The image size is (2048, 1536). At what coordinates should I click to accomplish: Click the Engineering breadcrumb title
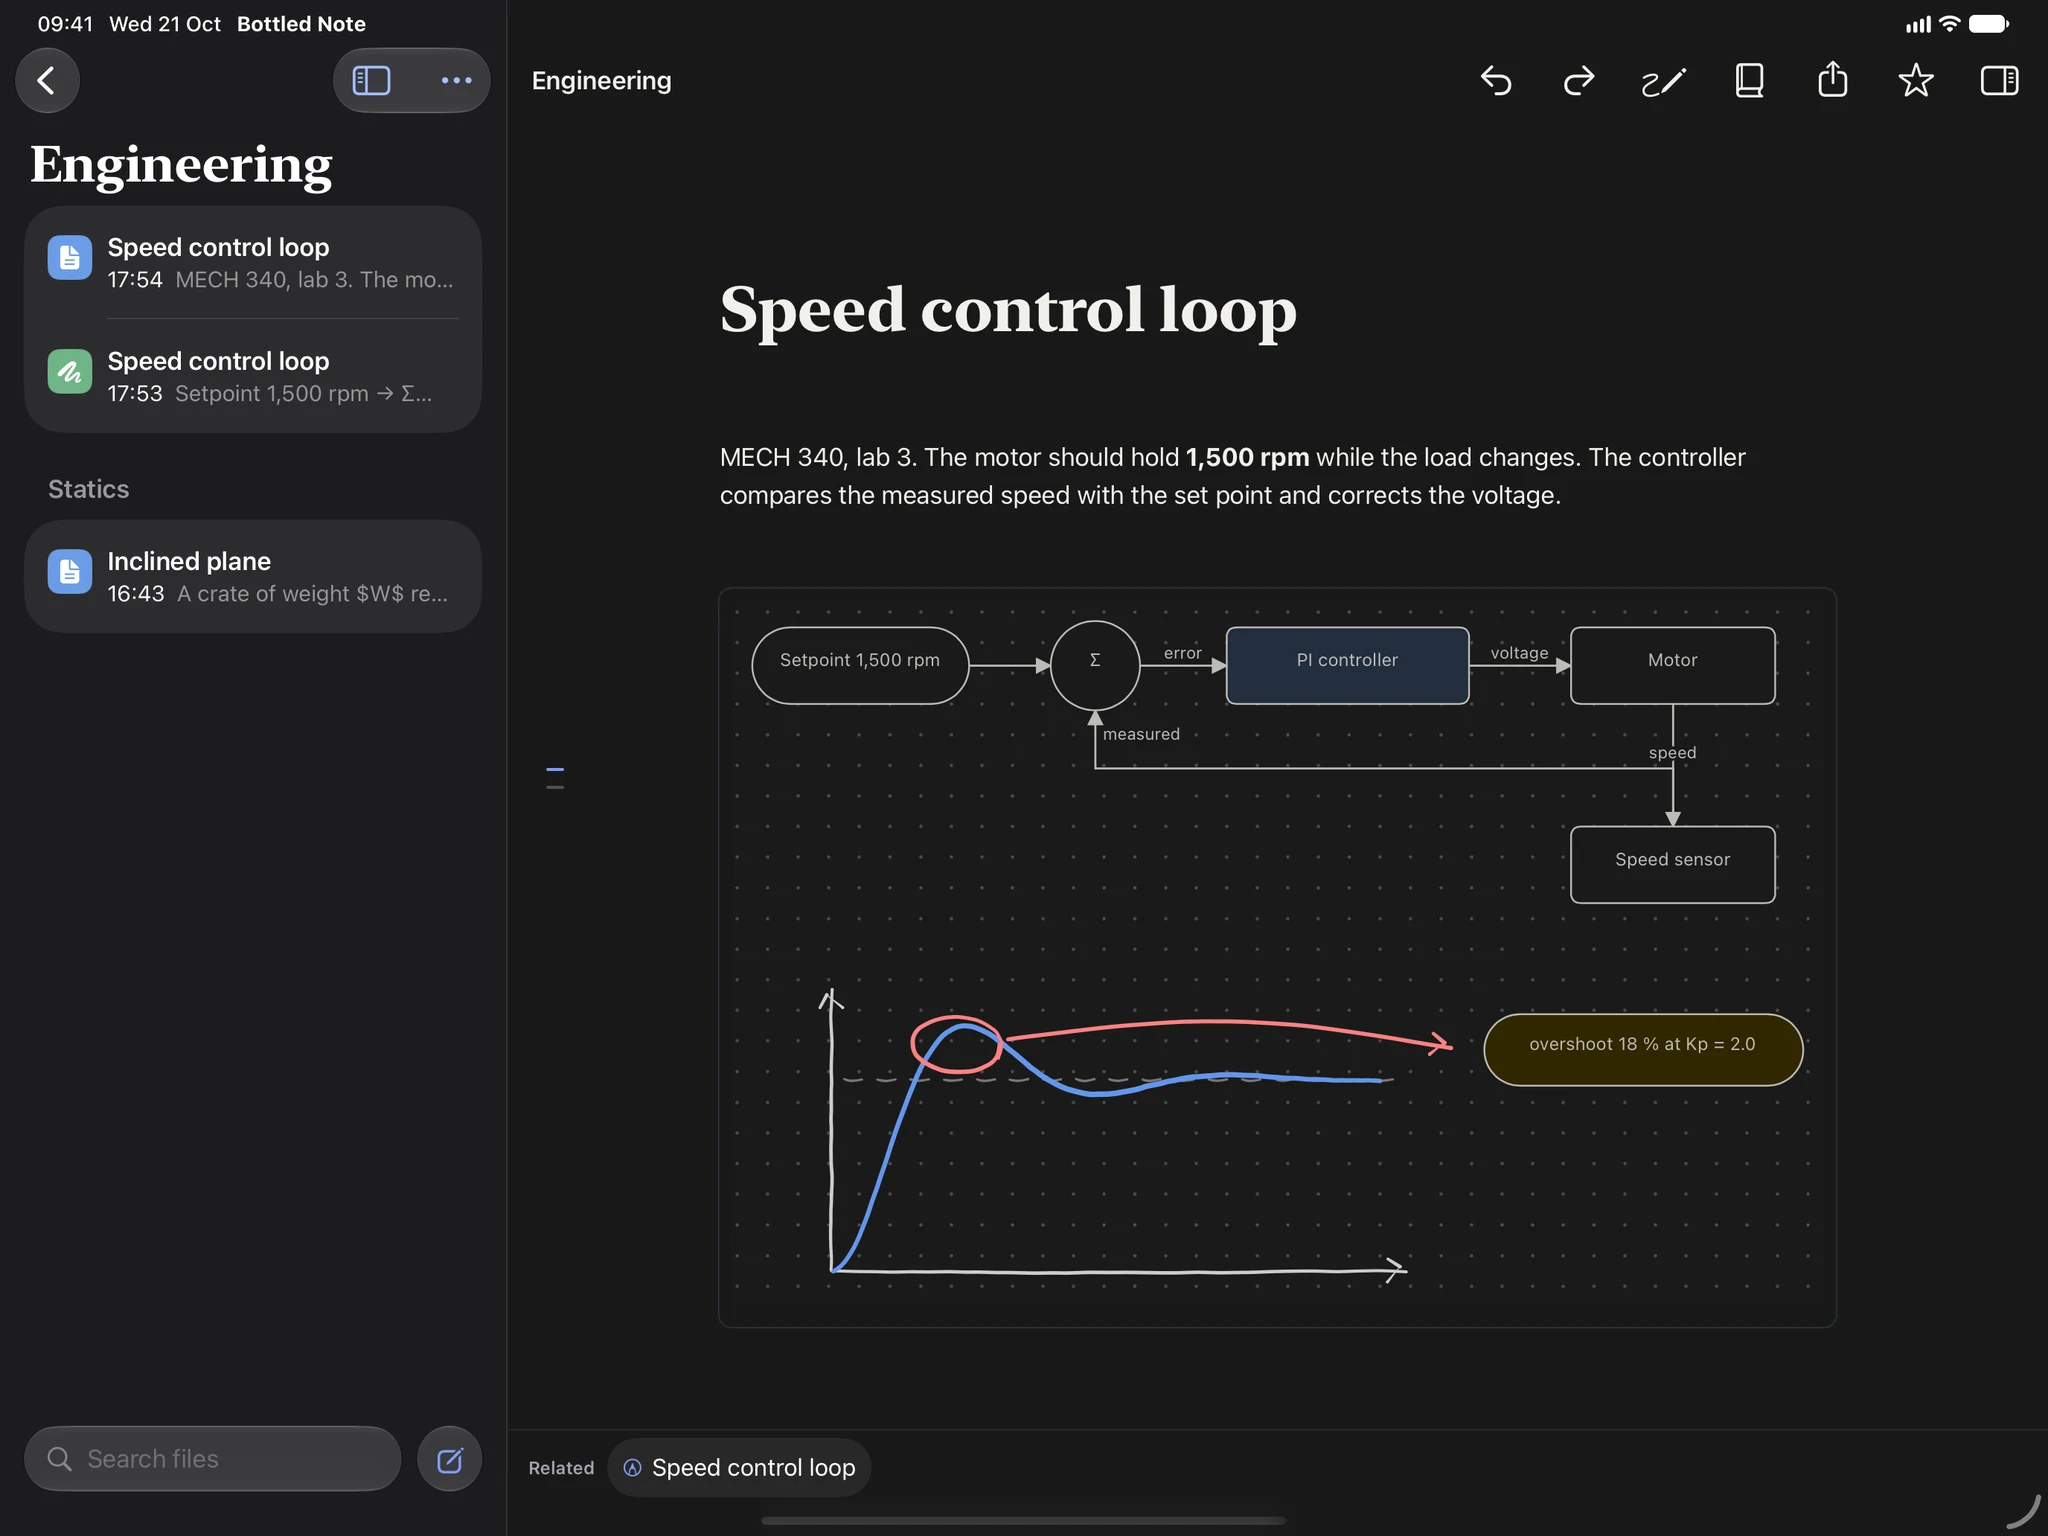pyautogui.click(x=601, y=81)
